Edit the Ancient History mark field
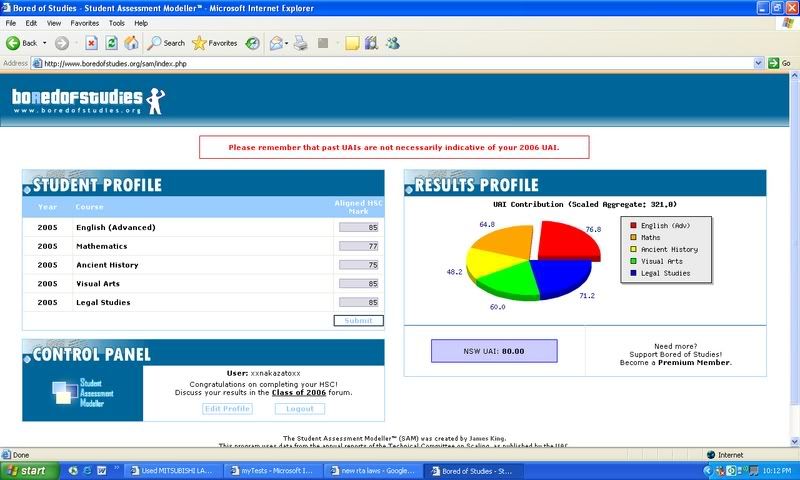The width and height of the screenshot is (800, 480). (x=359, y=265)
